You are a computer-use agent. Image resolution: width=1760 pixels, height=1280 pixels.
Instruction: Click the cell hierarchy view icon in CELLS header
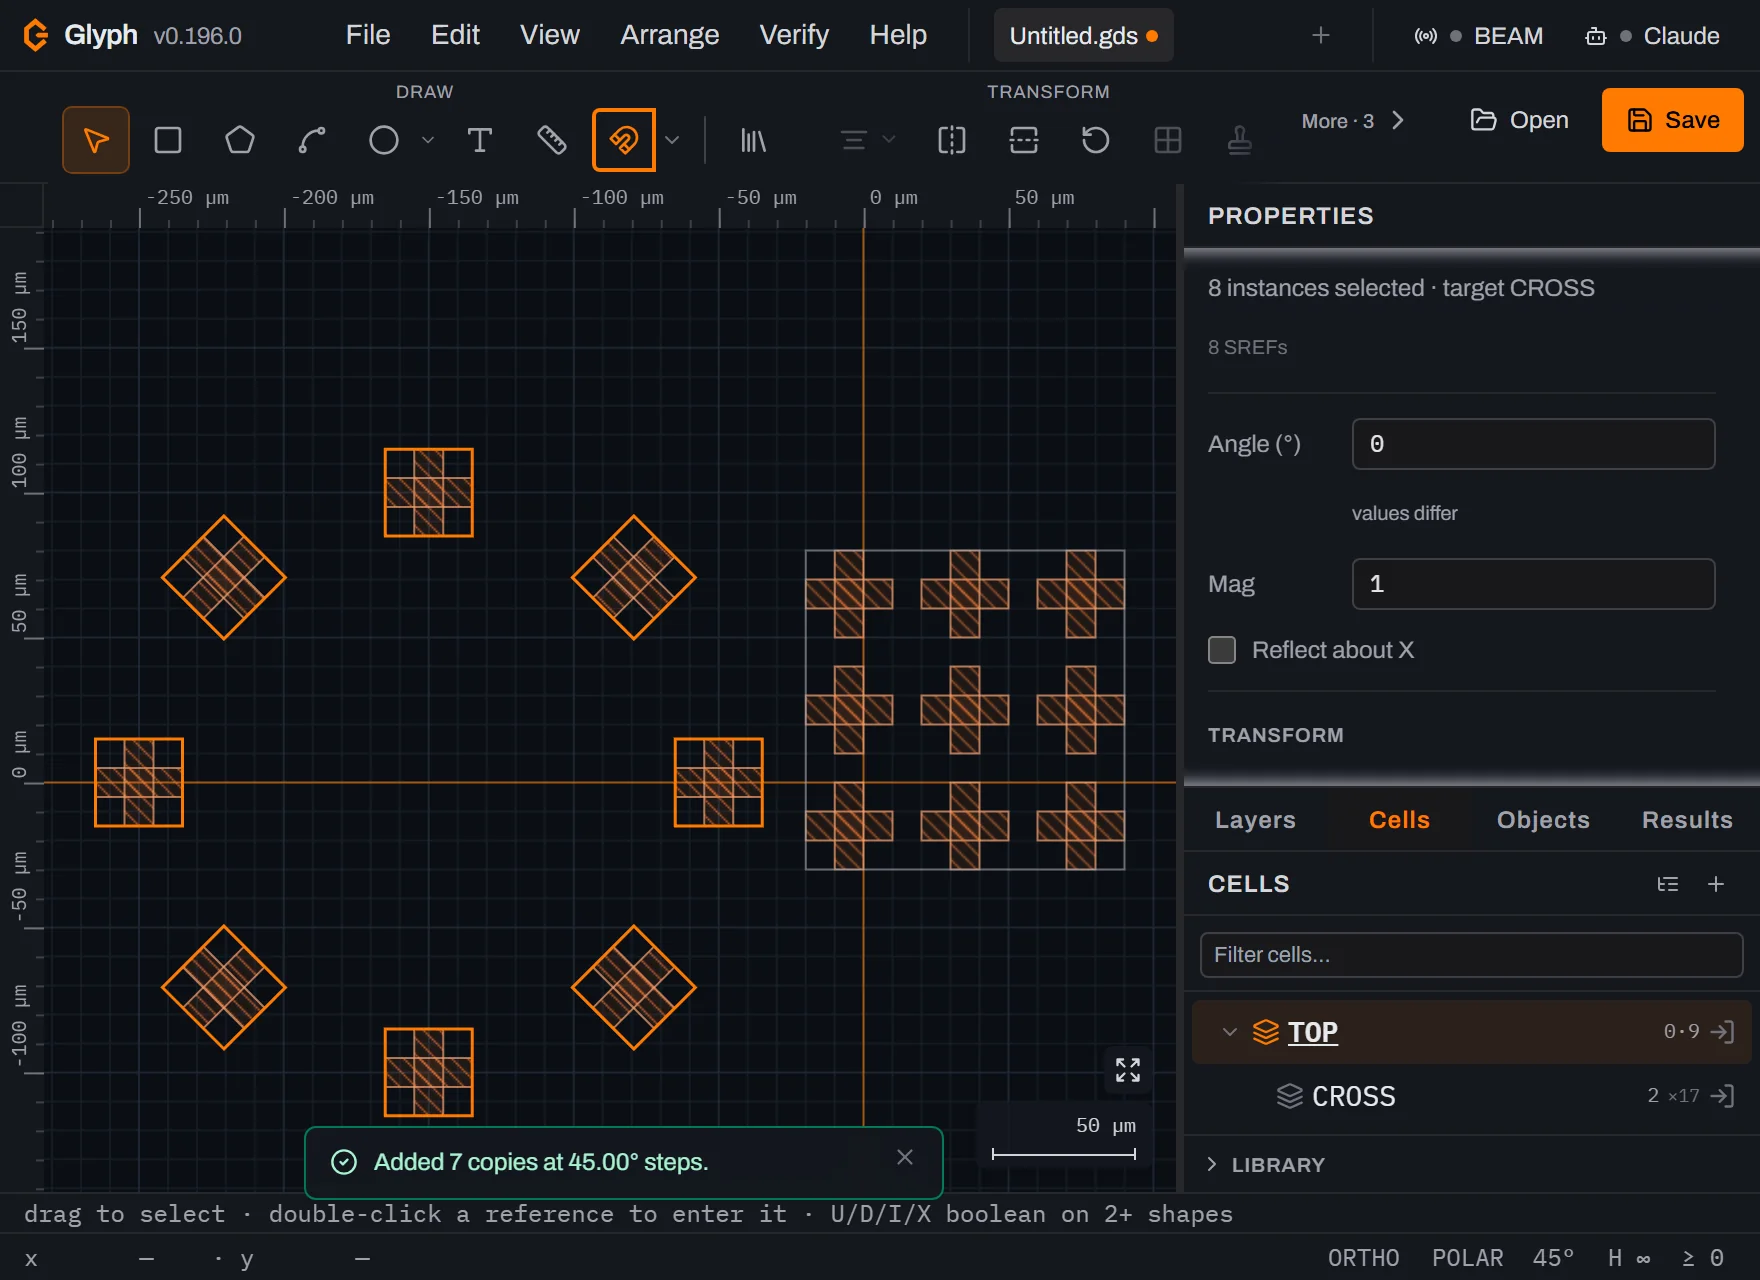(1668, 884)
